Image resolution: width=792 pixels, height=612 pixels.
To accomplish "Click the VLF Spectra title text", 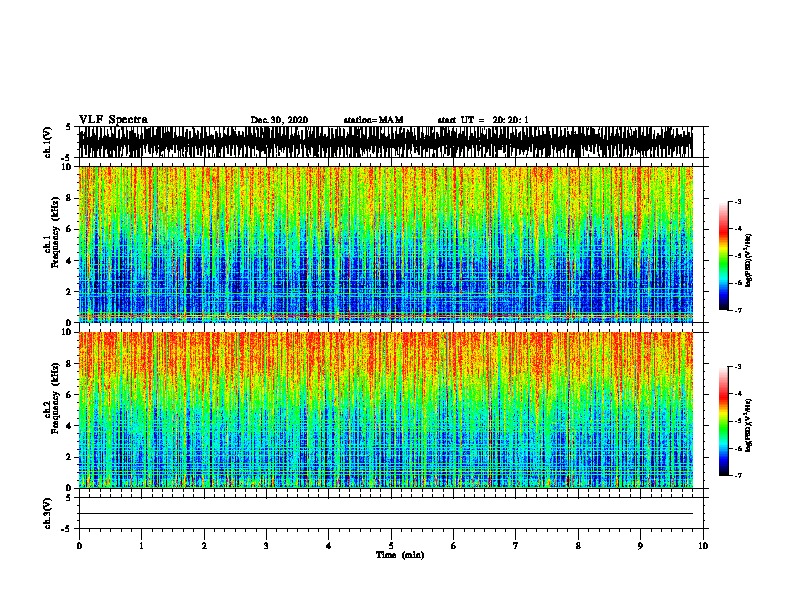I will (113, 119).
